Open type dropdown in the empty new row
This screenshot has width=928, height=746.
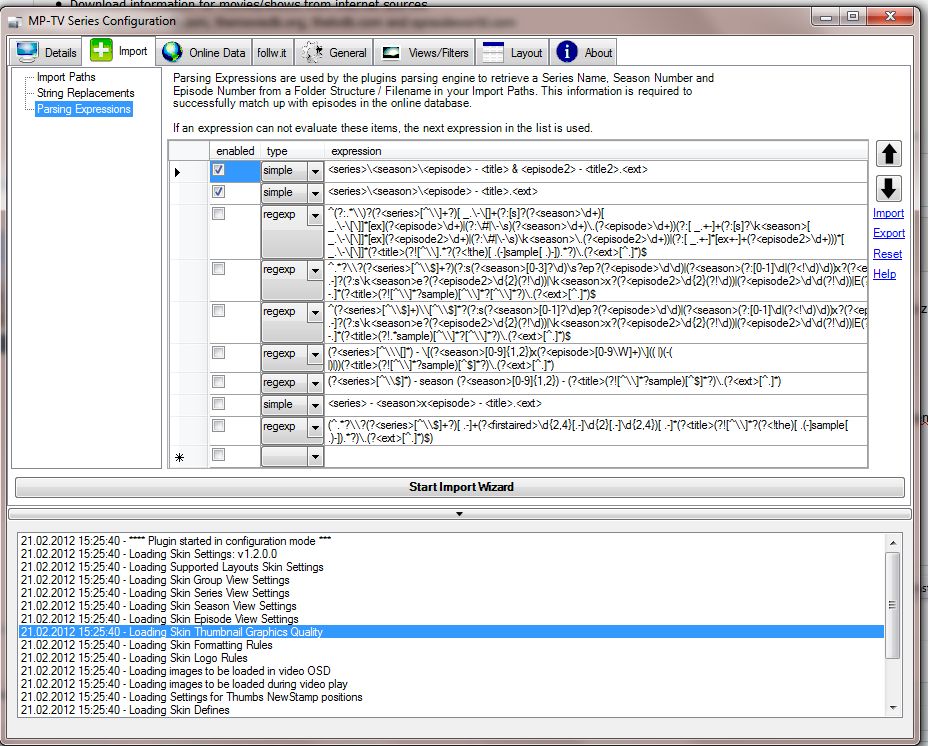click(x=315, y=457)
